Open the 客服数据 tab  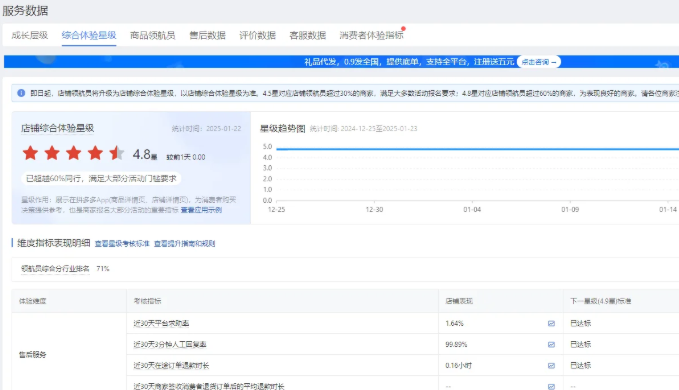click(x=307, y=35)
